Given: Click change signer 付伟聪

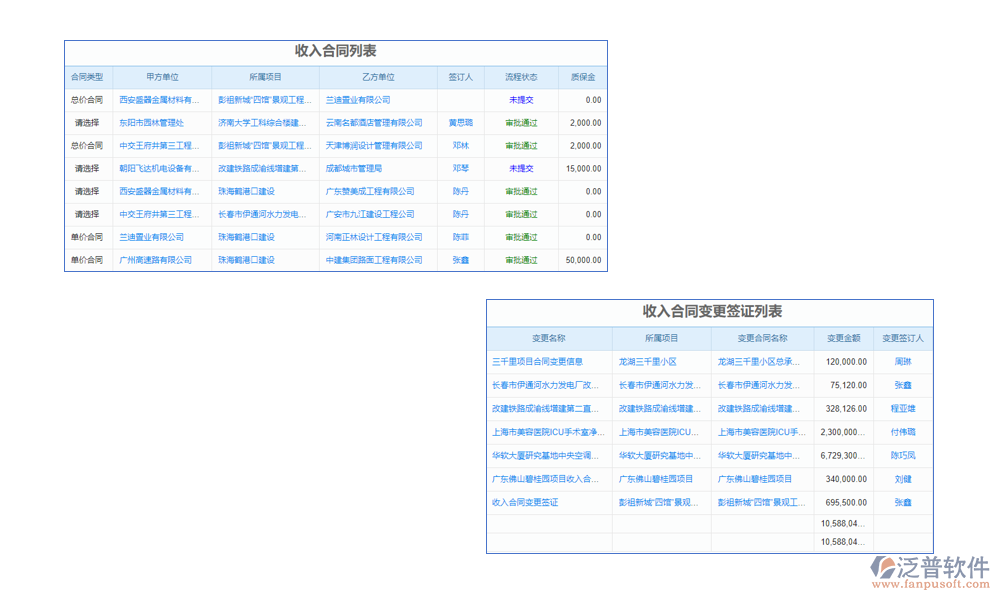Looking at the screenshot, I should pyautogui.click(x=903, y=432).
